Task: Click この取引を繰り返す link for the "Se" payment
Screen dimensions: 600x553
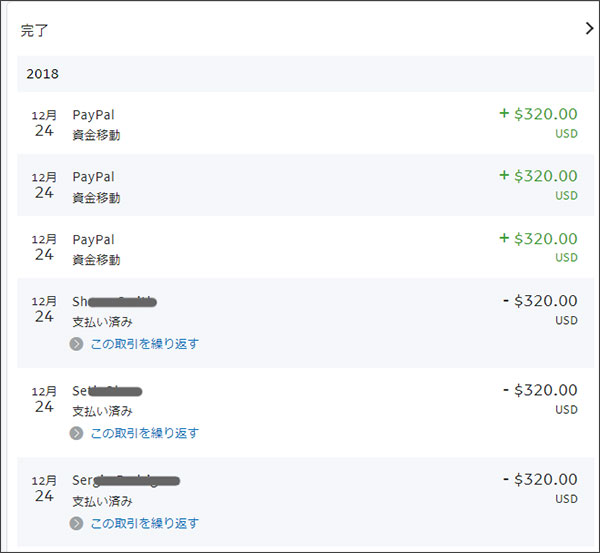Action: click(x=144, y=434)
